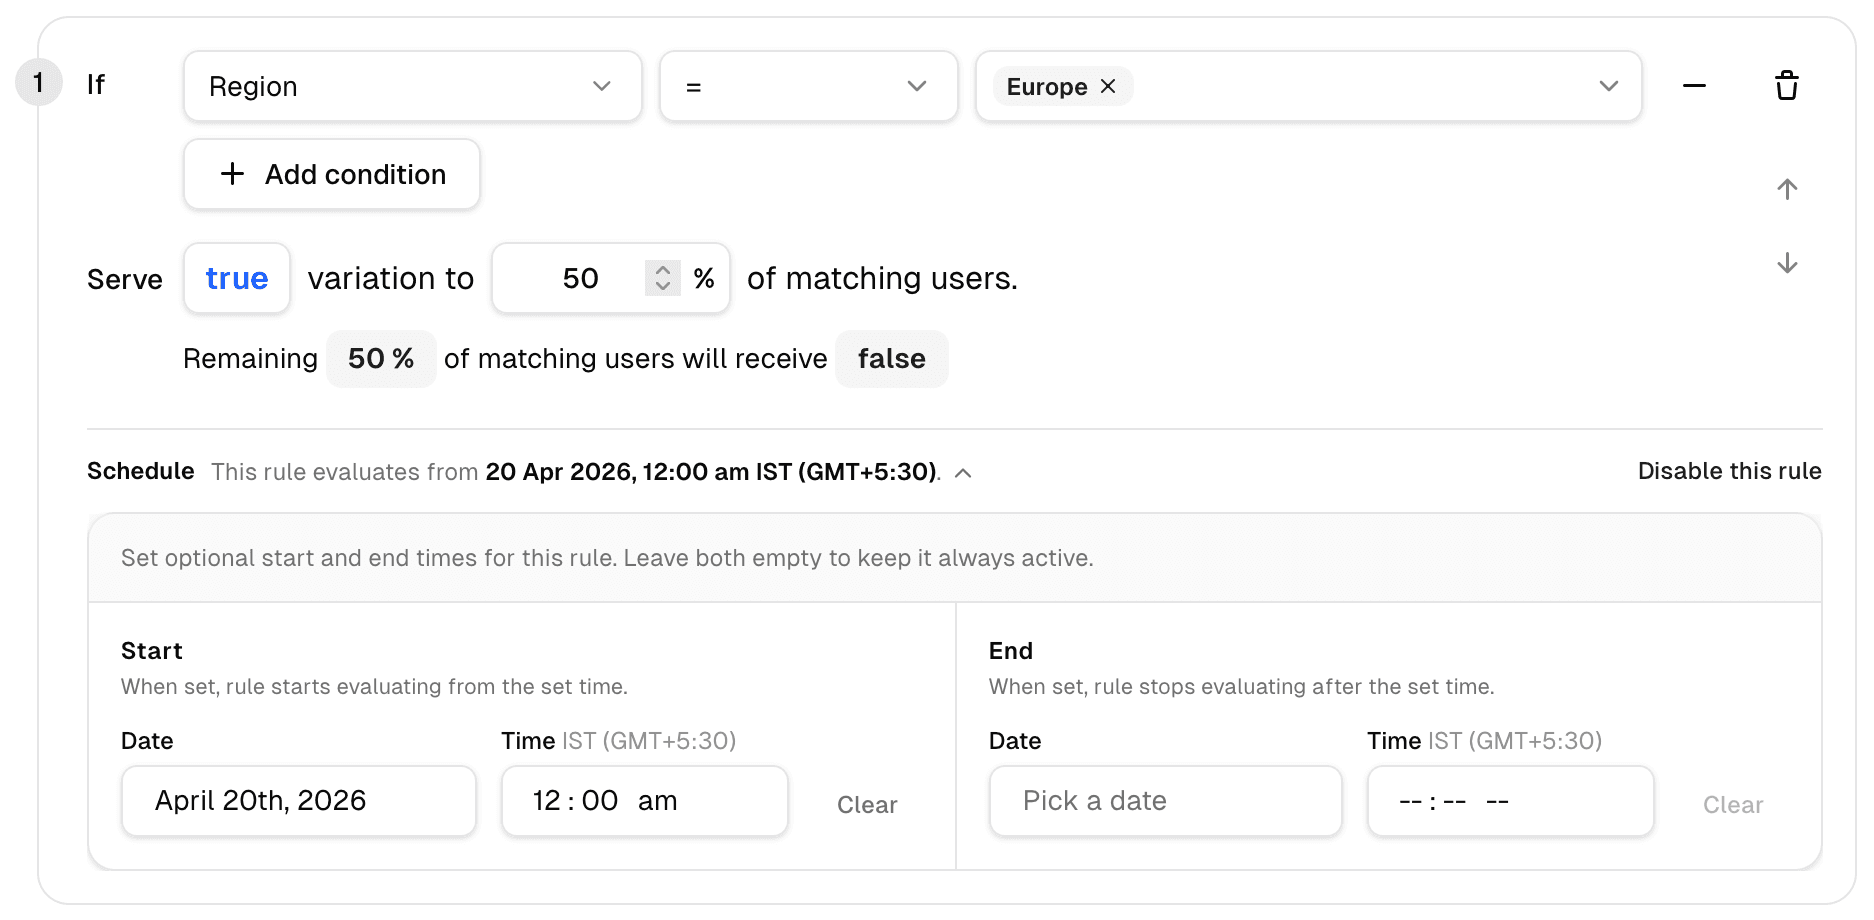The height and width of the screenshot is (920, 1874).
Task: Click Disable this rule
Action: (x=1729, y=471)
